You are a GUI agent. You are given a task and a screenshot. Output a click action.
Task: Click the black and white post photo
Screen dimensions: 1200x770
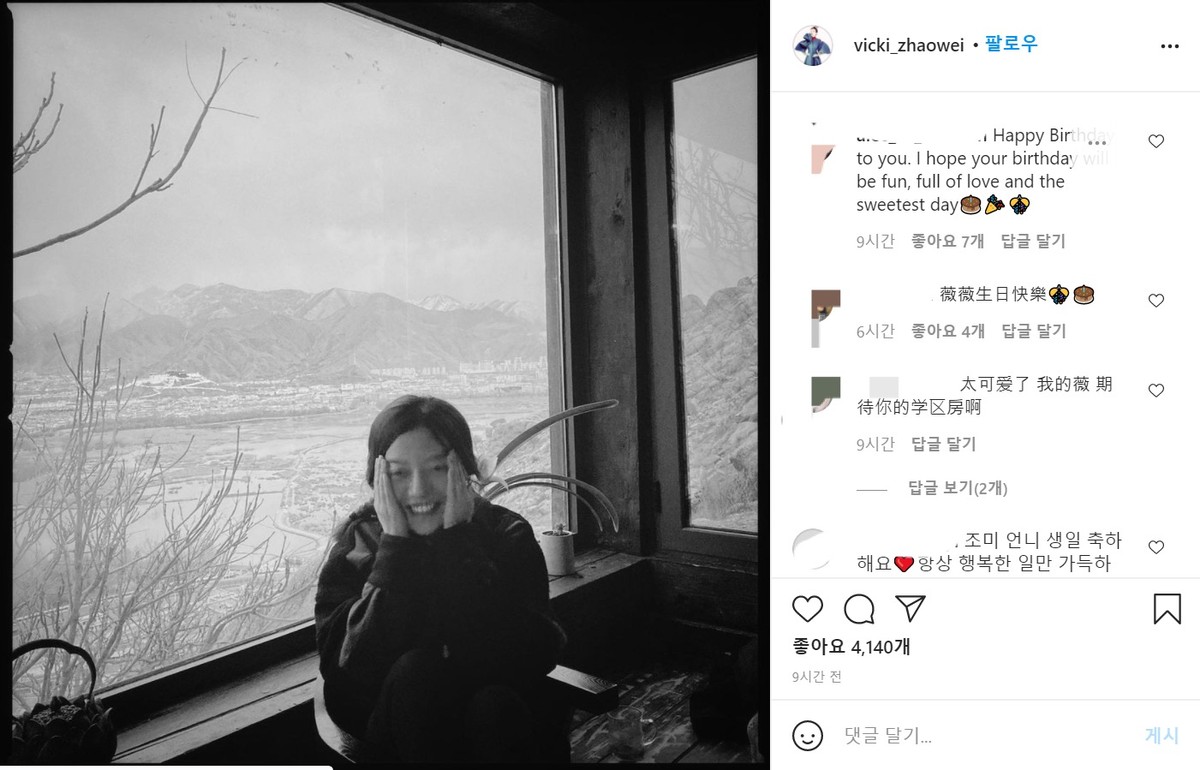[x=385, y=385]
